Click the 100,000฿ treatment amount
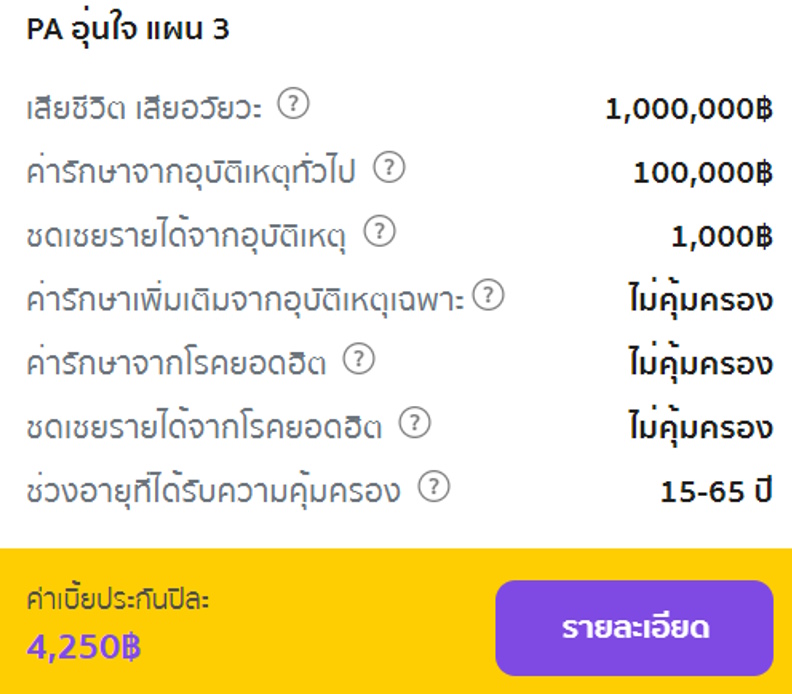792x694 pixels. (703, 173)
